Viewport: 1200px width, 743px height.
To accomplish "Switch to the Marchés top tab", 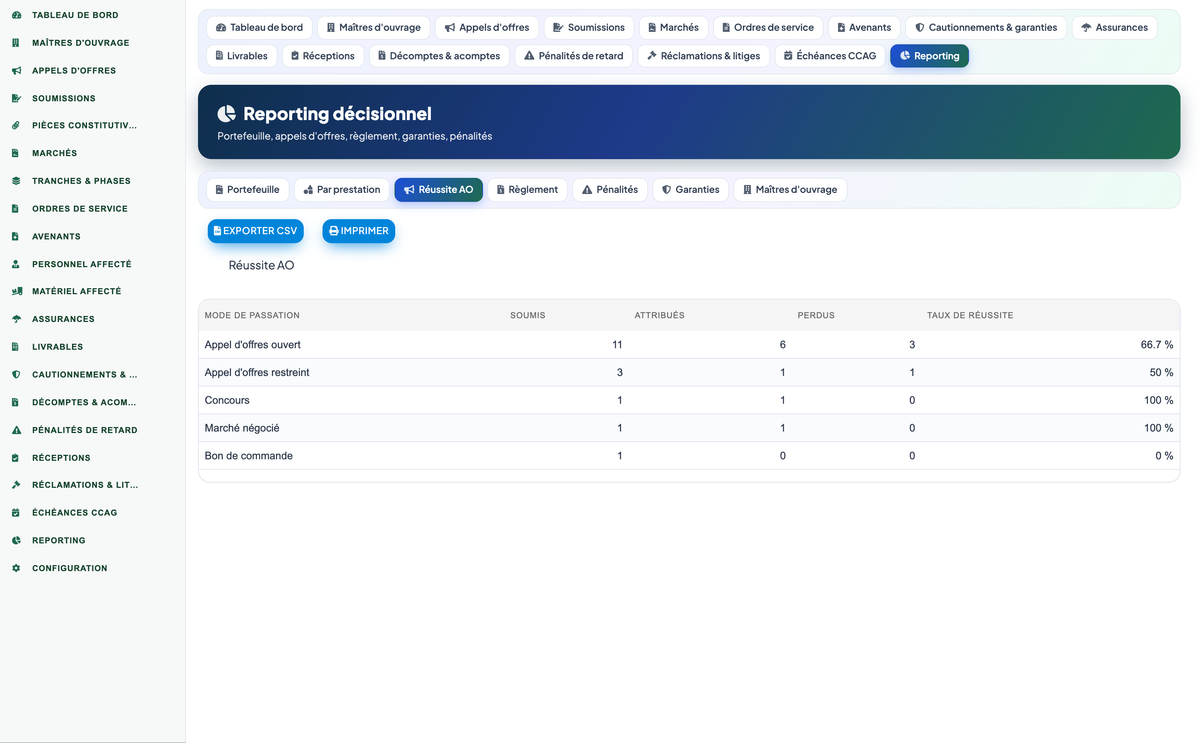I will (x=673, y=28).
